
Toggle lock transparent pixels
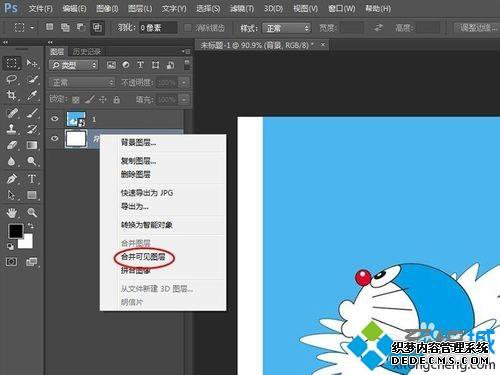(76, 99)
